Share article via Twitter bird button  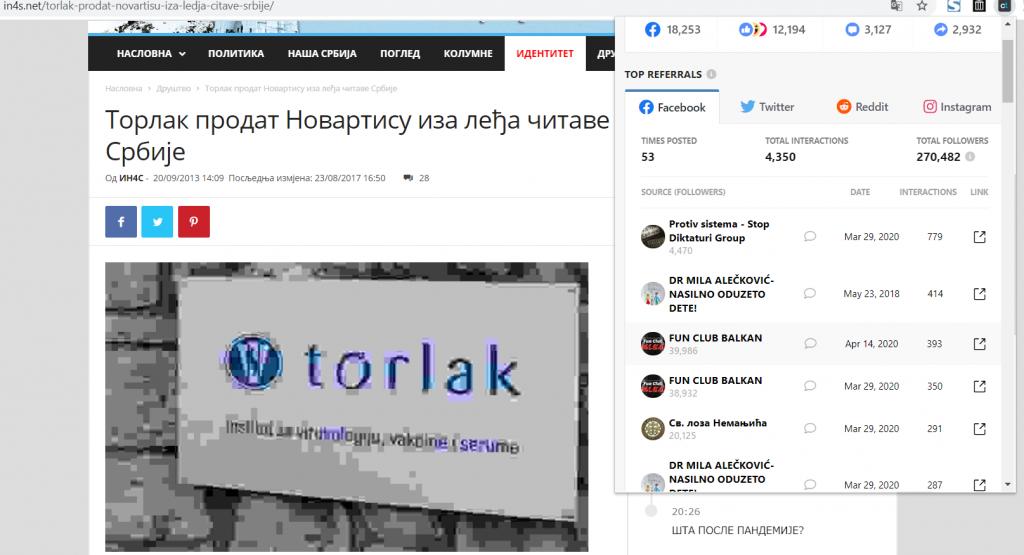157,222
